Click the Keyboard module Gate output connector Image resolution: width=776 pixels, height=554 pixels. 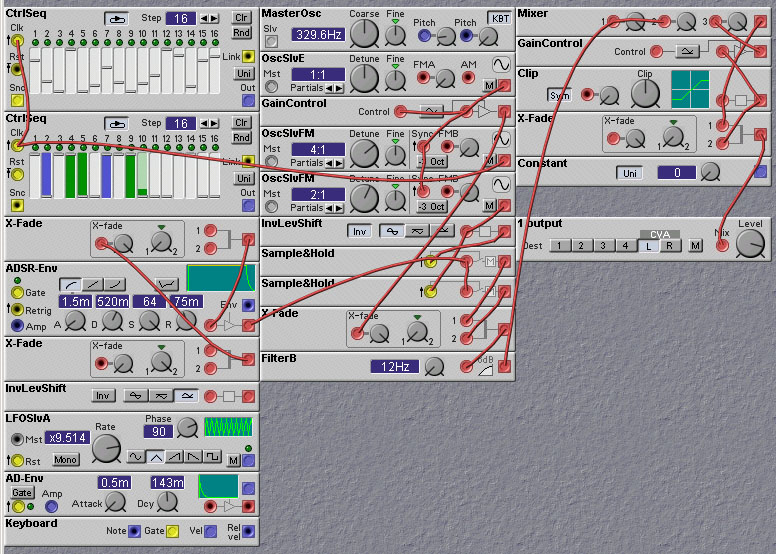point(172,531)
